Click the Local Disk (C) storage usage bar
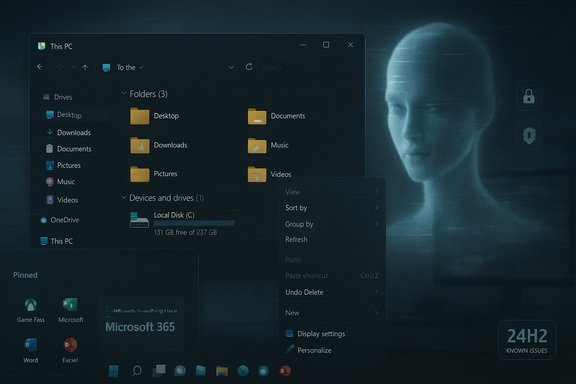576x384 pixels. tap(194, 223)
